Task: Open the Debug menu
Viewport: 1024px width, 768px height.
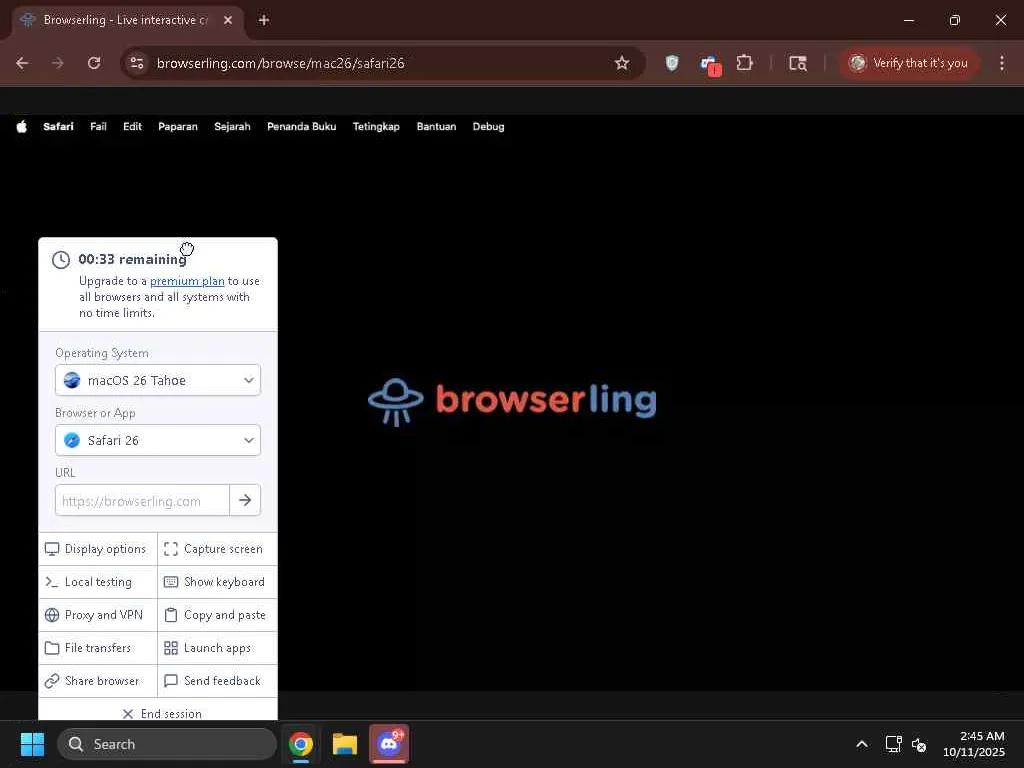Action: tap(488, 127)
